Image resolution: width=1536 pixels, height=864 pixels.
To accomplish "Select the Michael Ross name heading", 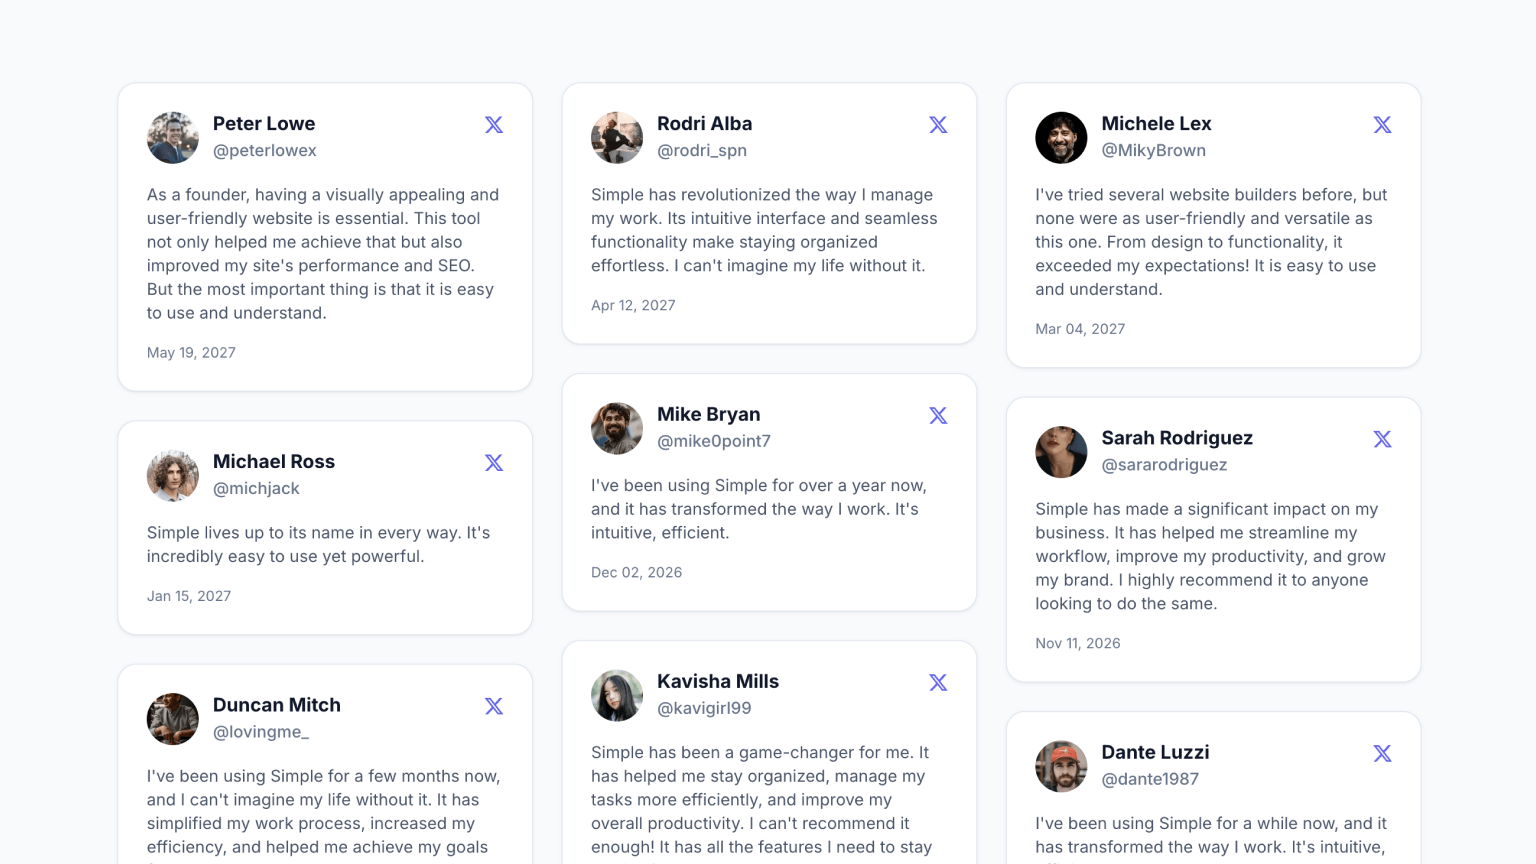I will (274, 462).
